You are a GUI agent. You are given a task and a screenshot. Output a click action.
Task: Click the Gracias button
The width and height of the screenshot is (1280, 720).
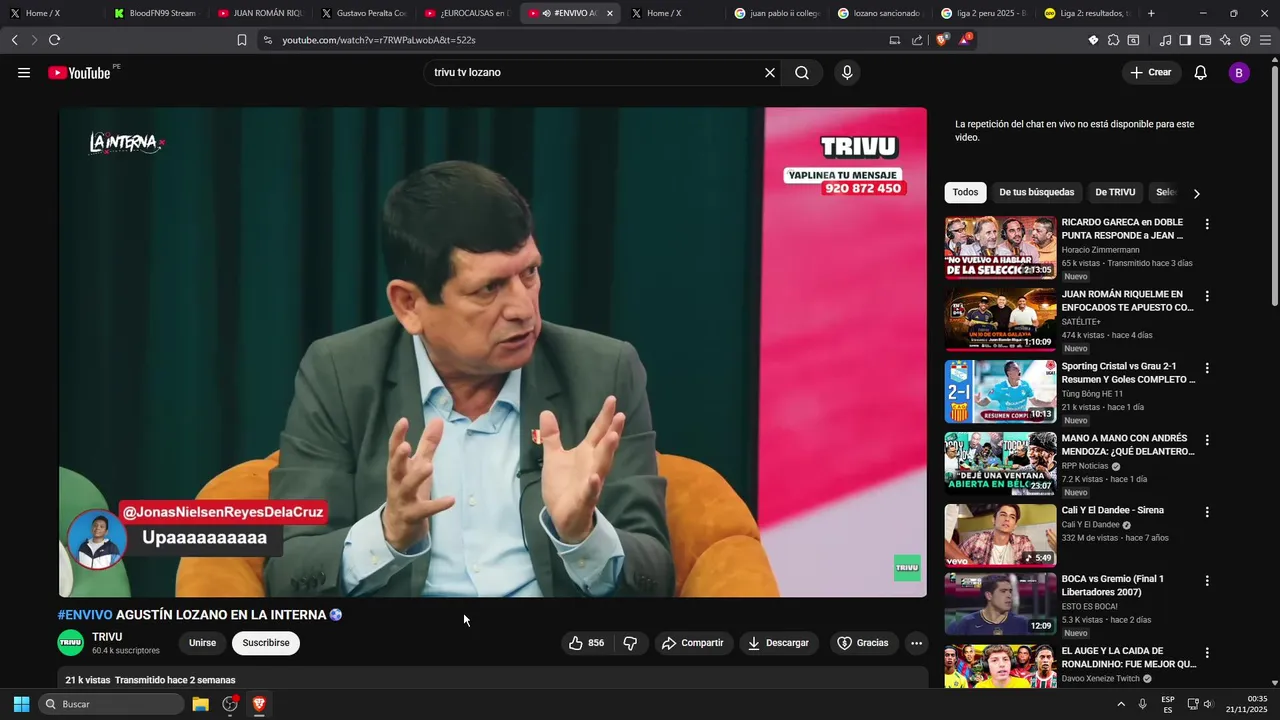pos(863,643)
